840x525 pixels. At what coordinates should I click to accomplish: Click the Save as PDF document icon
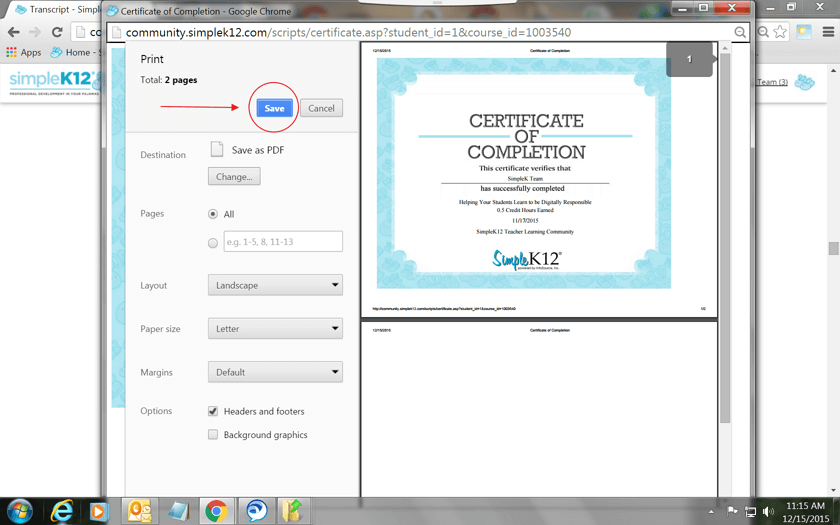(216, 149)
